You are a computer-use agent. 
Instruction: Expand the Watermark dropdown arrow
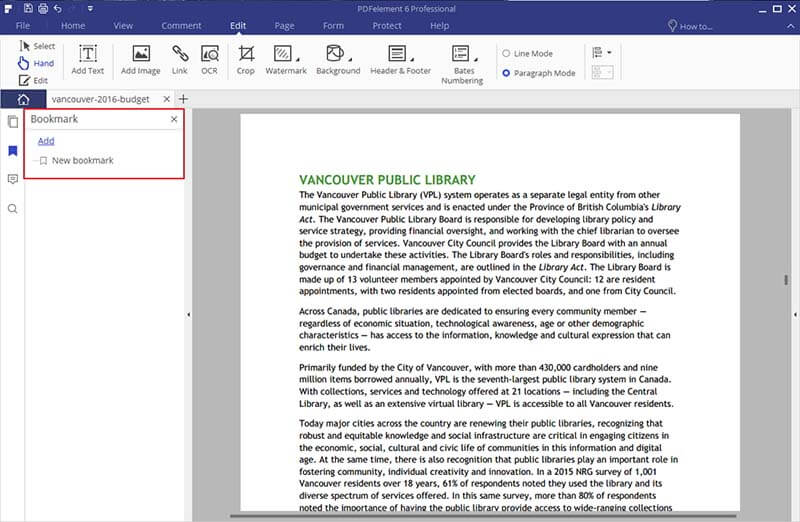298,59
